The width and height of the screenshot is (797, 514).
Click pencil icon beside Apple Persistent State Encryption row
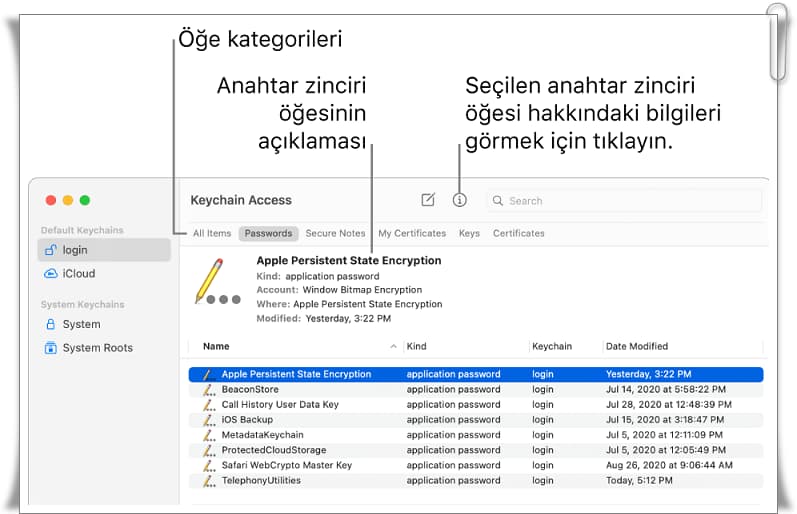[209, 375]
